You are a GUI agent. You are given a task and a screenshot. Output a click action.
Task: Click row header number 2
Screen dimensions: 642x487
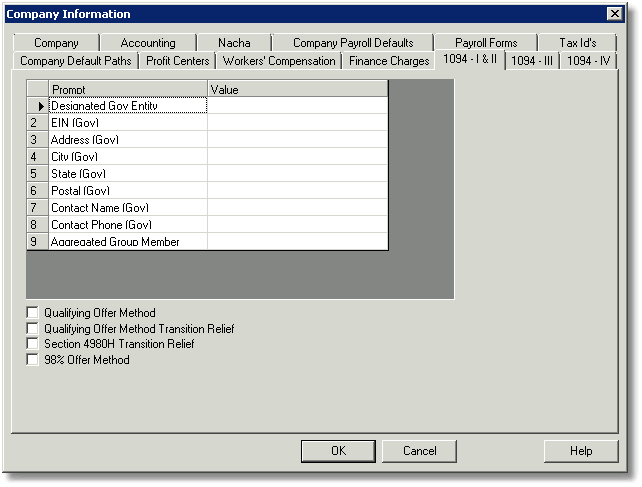tap(38, 122)
